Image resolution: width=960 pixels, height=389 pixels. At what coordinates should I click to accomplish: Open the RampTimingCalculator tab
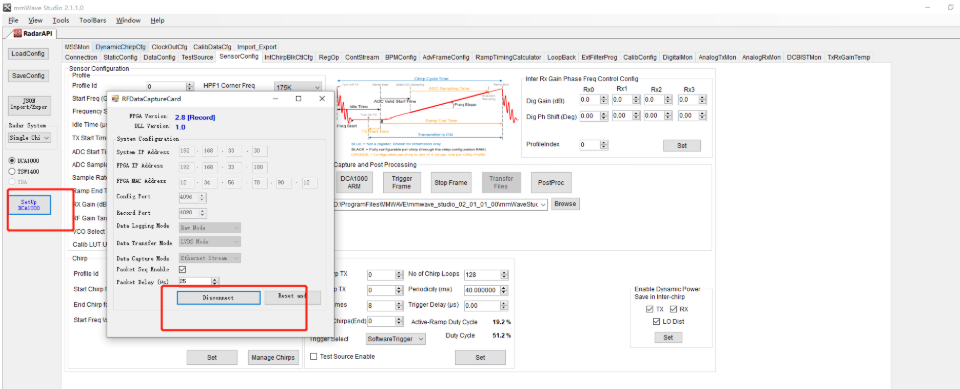[x=508, y=57]
